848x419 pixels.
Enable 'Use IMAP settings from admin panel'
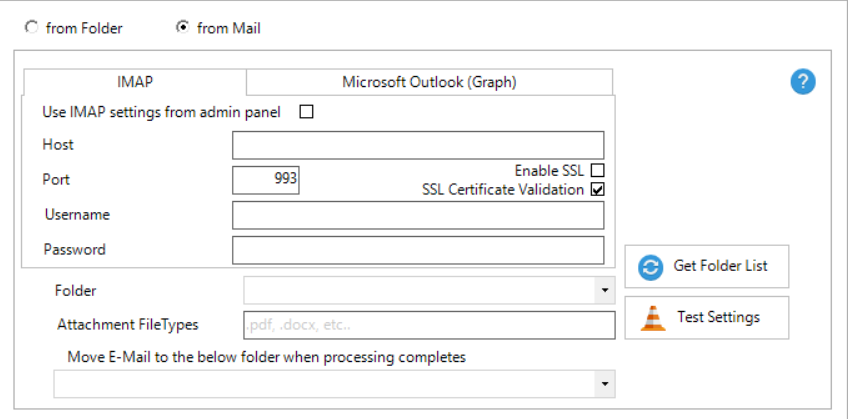point(307,112)
